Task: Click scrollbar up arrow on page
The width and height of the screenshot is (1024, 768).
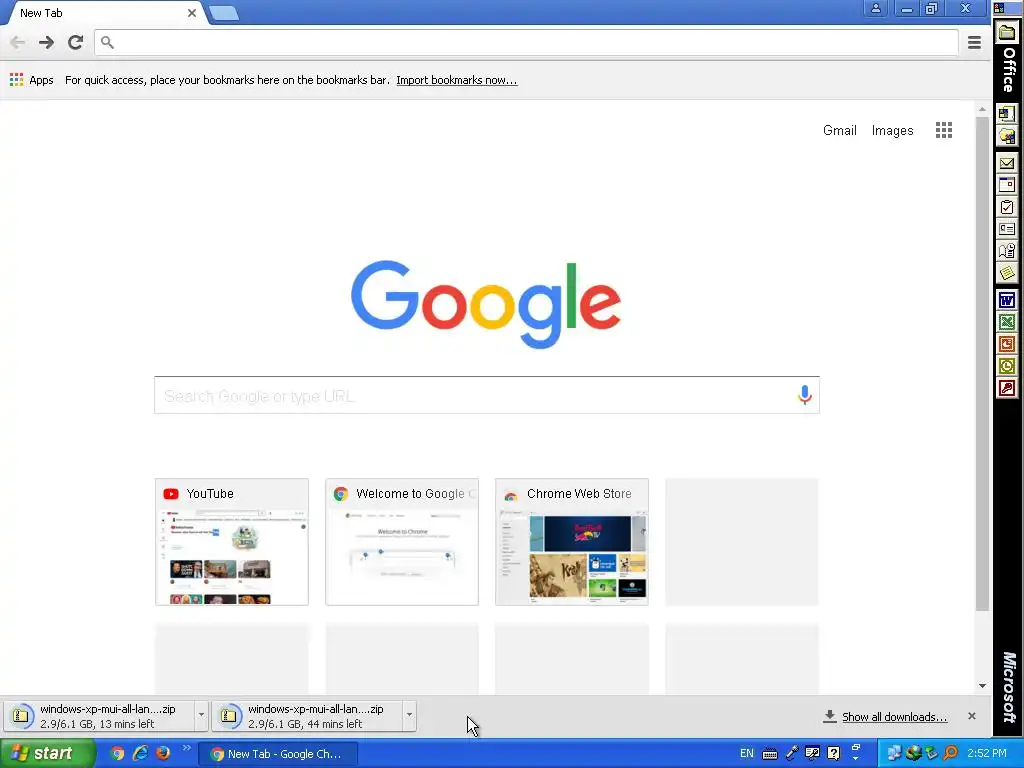Action: point(982,109)
